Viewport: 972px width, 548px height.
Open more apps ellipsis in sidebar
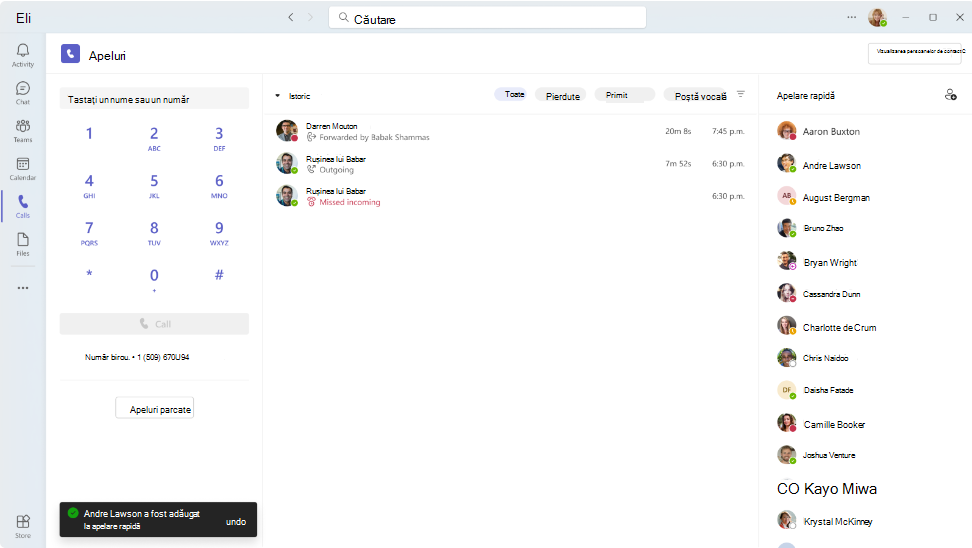coord(23,288)
